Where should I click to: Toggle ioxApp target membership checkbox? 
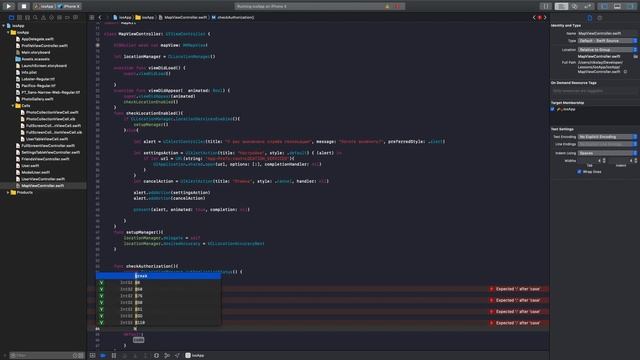pos(553,109)
